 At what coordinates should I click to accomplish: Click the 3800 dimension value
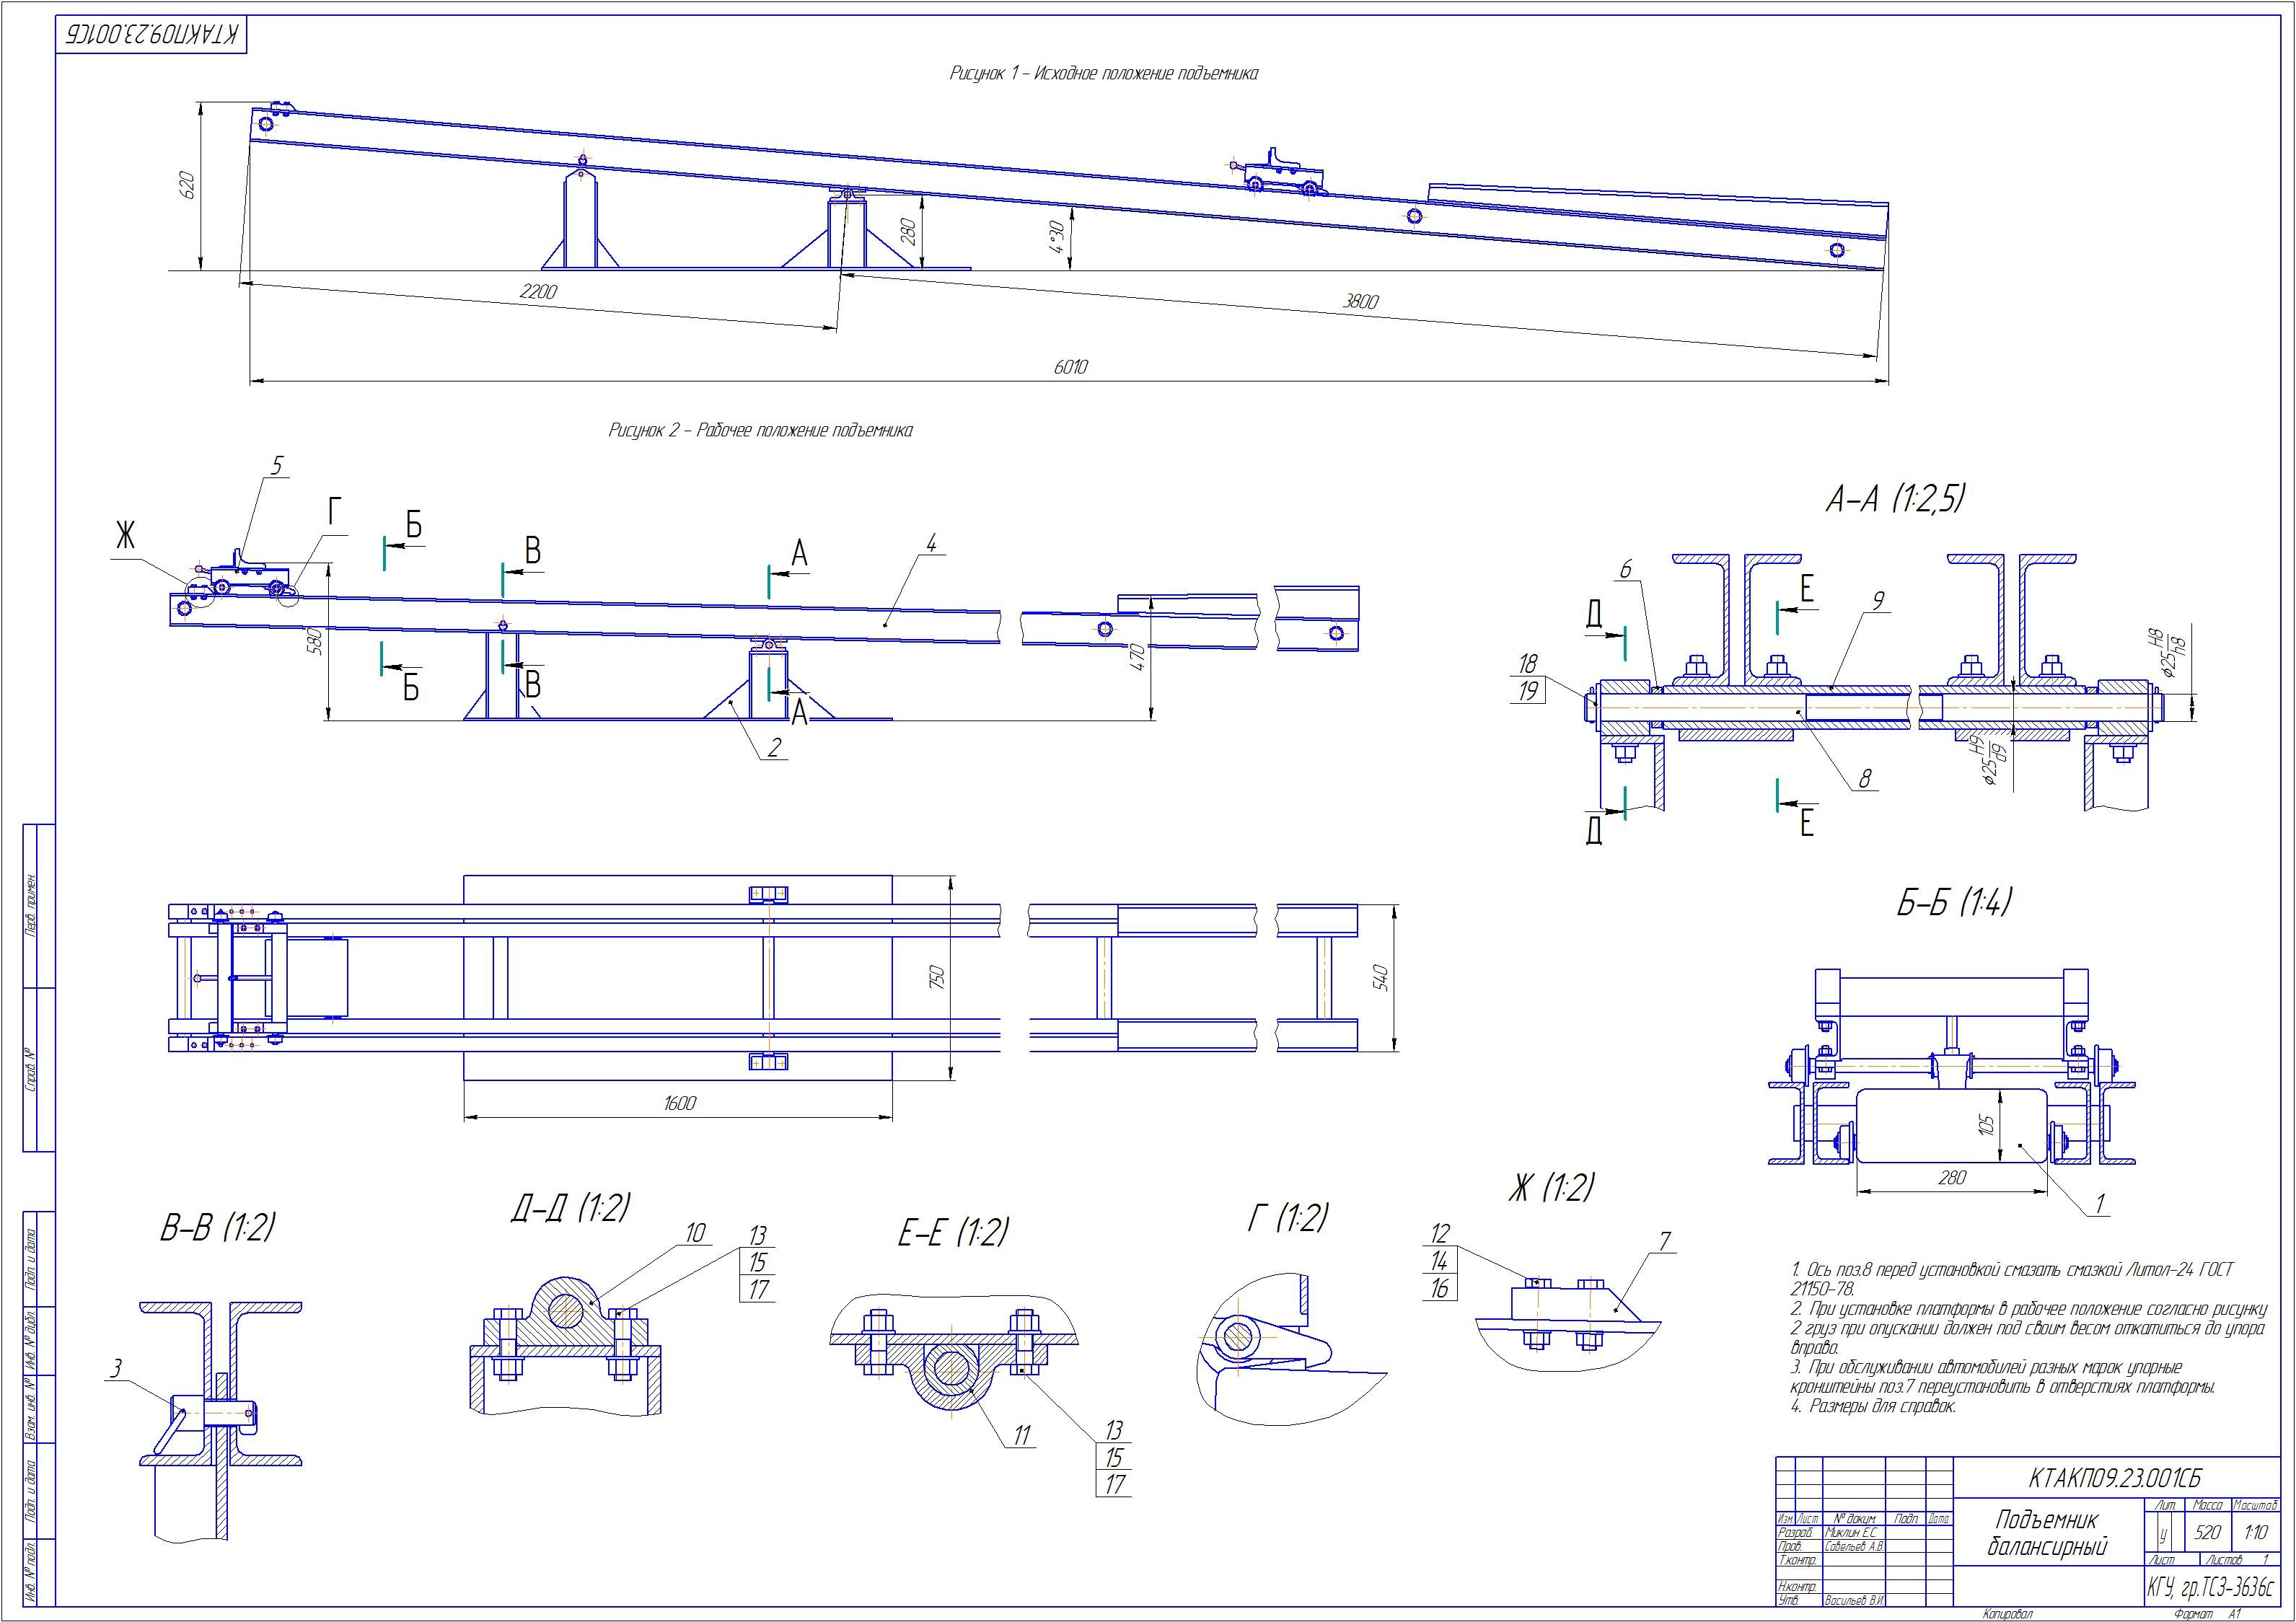tap(1360, 301)
